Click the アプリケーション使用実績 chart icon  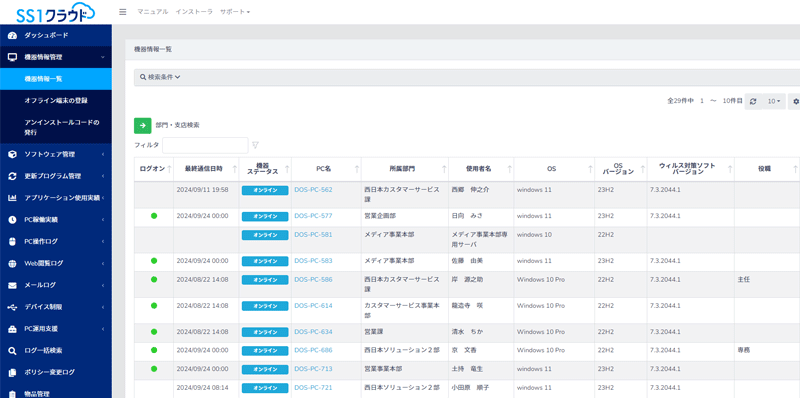(x=13, y=198)
